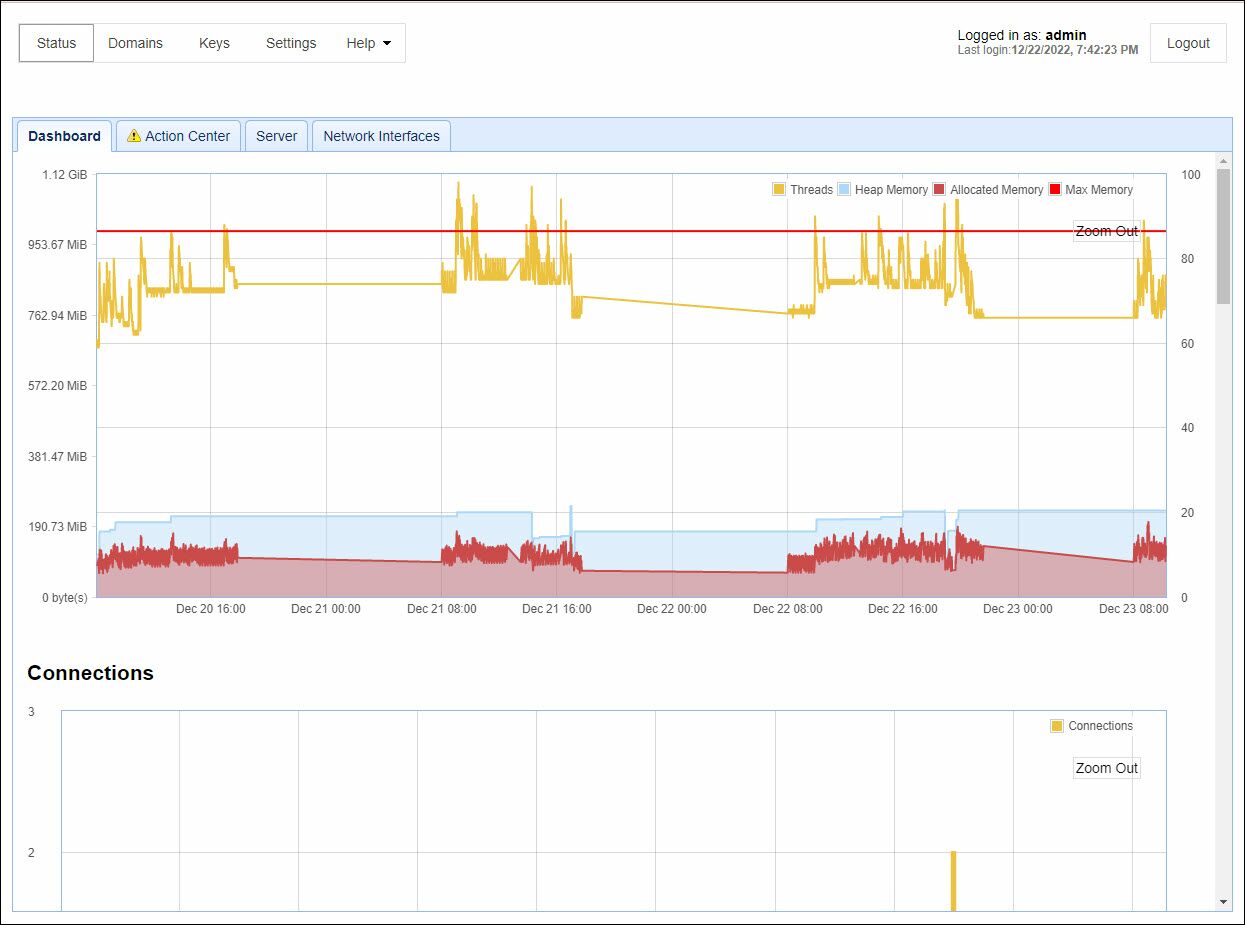Click the scrollbar up arrow
1245x925 pixels.
[1224, 160]
